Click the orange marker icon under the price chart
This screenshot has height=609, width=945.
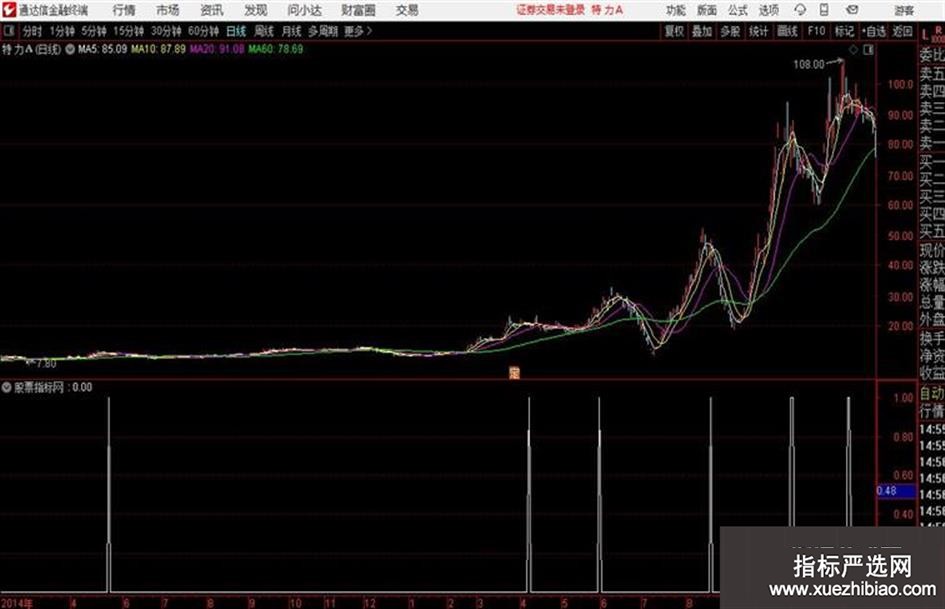point(514,373)
